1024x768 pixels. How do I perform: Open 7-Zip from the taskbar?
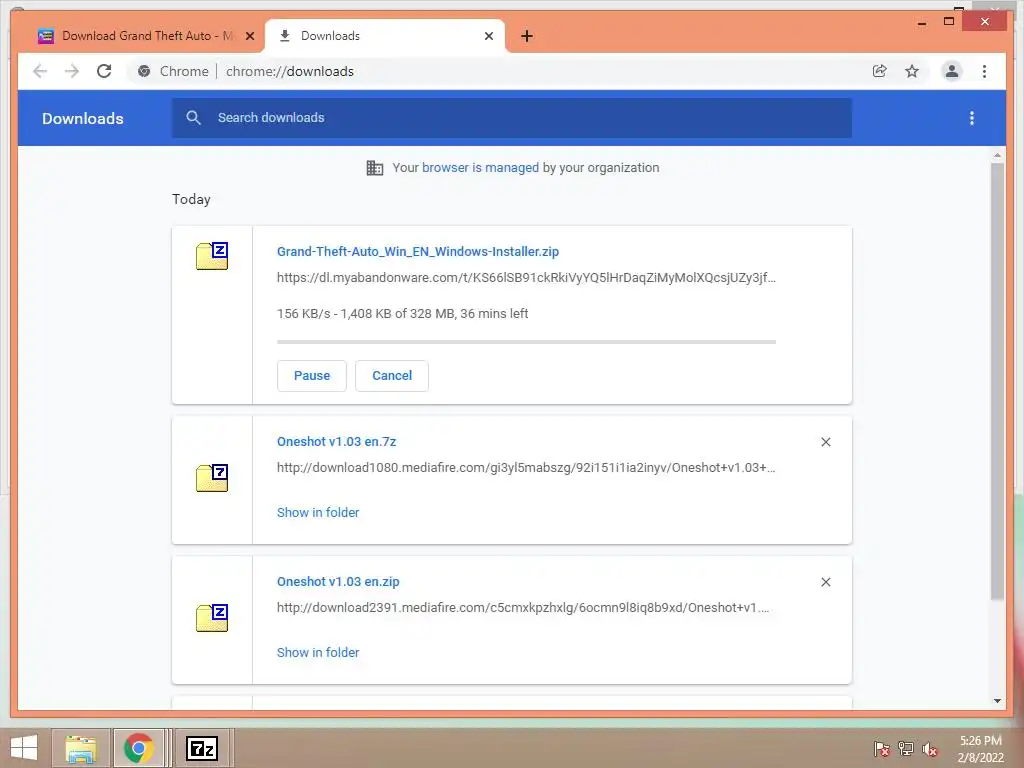click(x=202, y=748)
